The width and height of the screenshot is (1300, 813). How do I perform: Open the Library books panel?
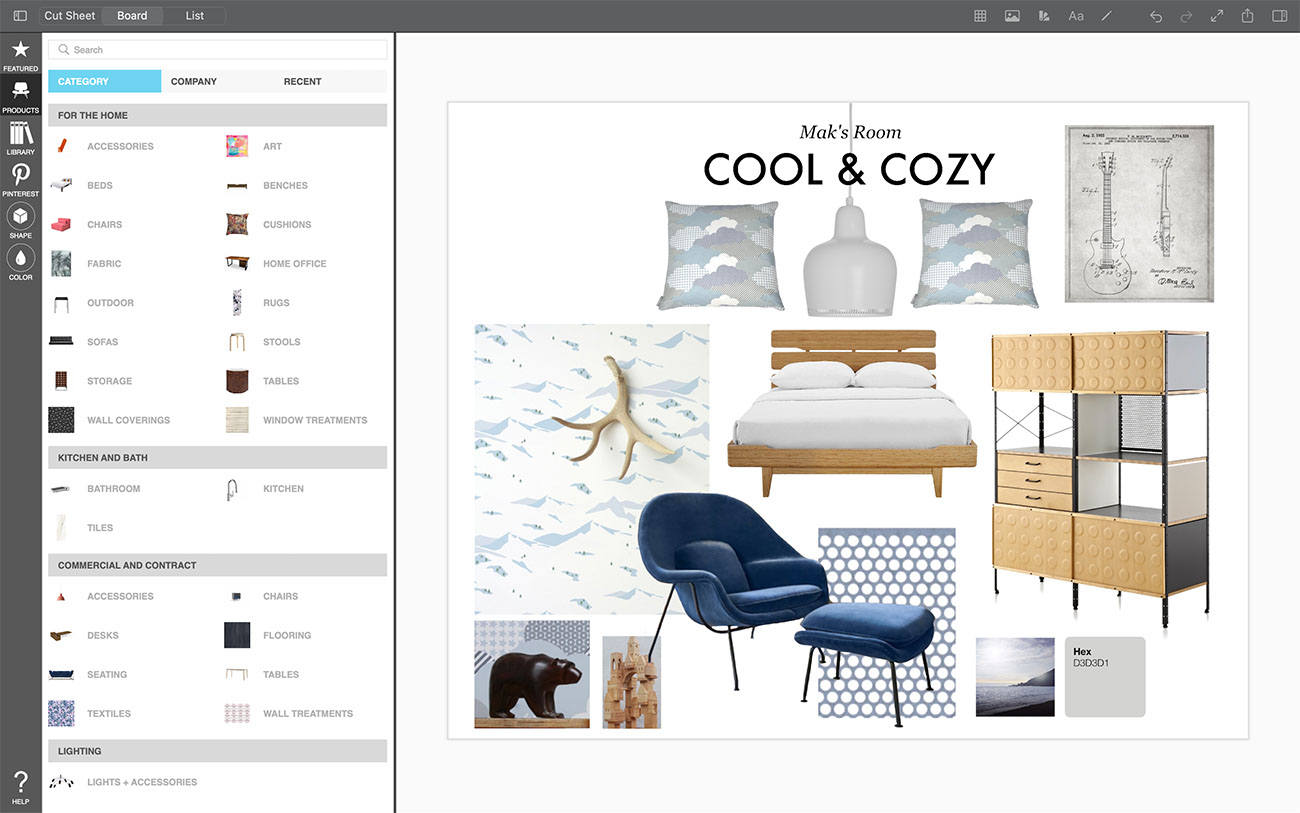pyautogui.click(x=20, y=138)
